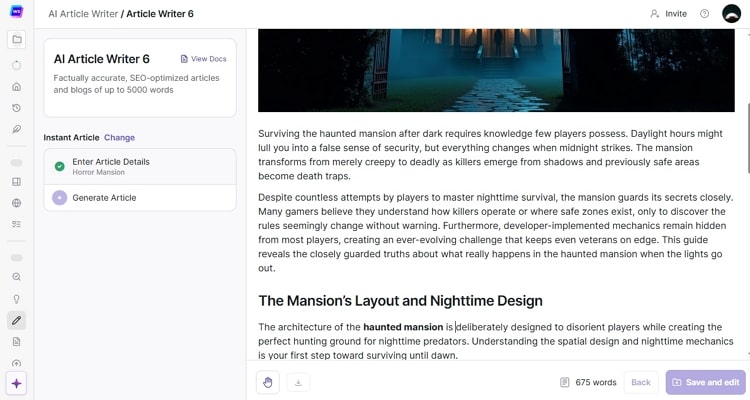Select the pencil writer icon in the sidebar
The width and height of the screenshot is (750, 400).
(x=16, y=320)
